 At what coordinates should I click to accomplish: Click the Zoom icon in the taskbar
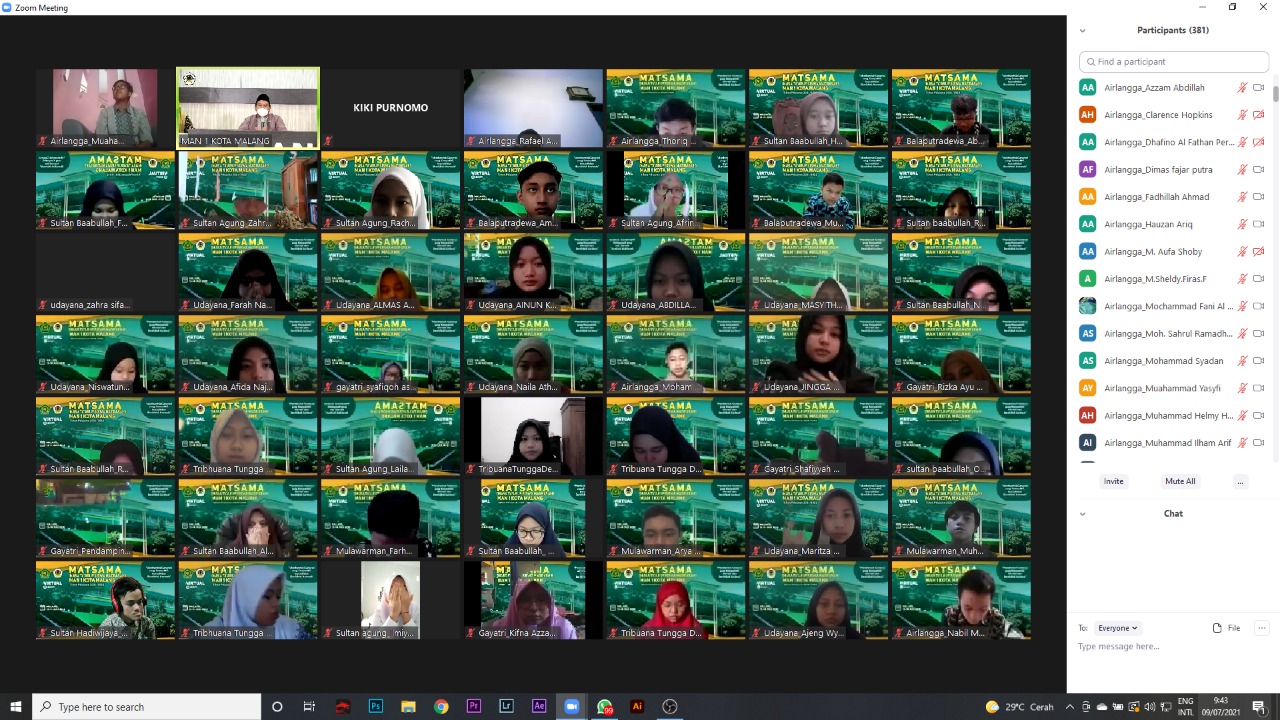click(571, 706)
